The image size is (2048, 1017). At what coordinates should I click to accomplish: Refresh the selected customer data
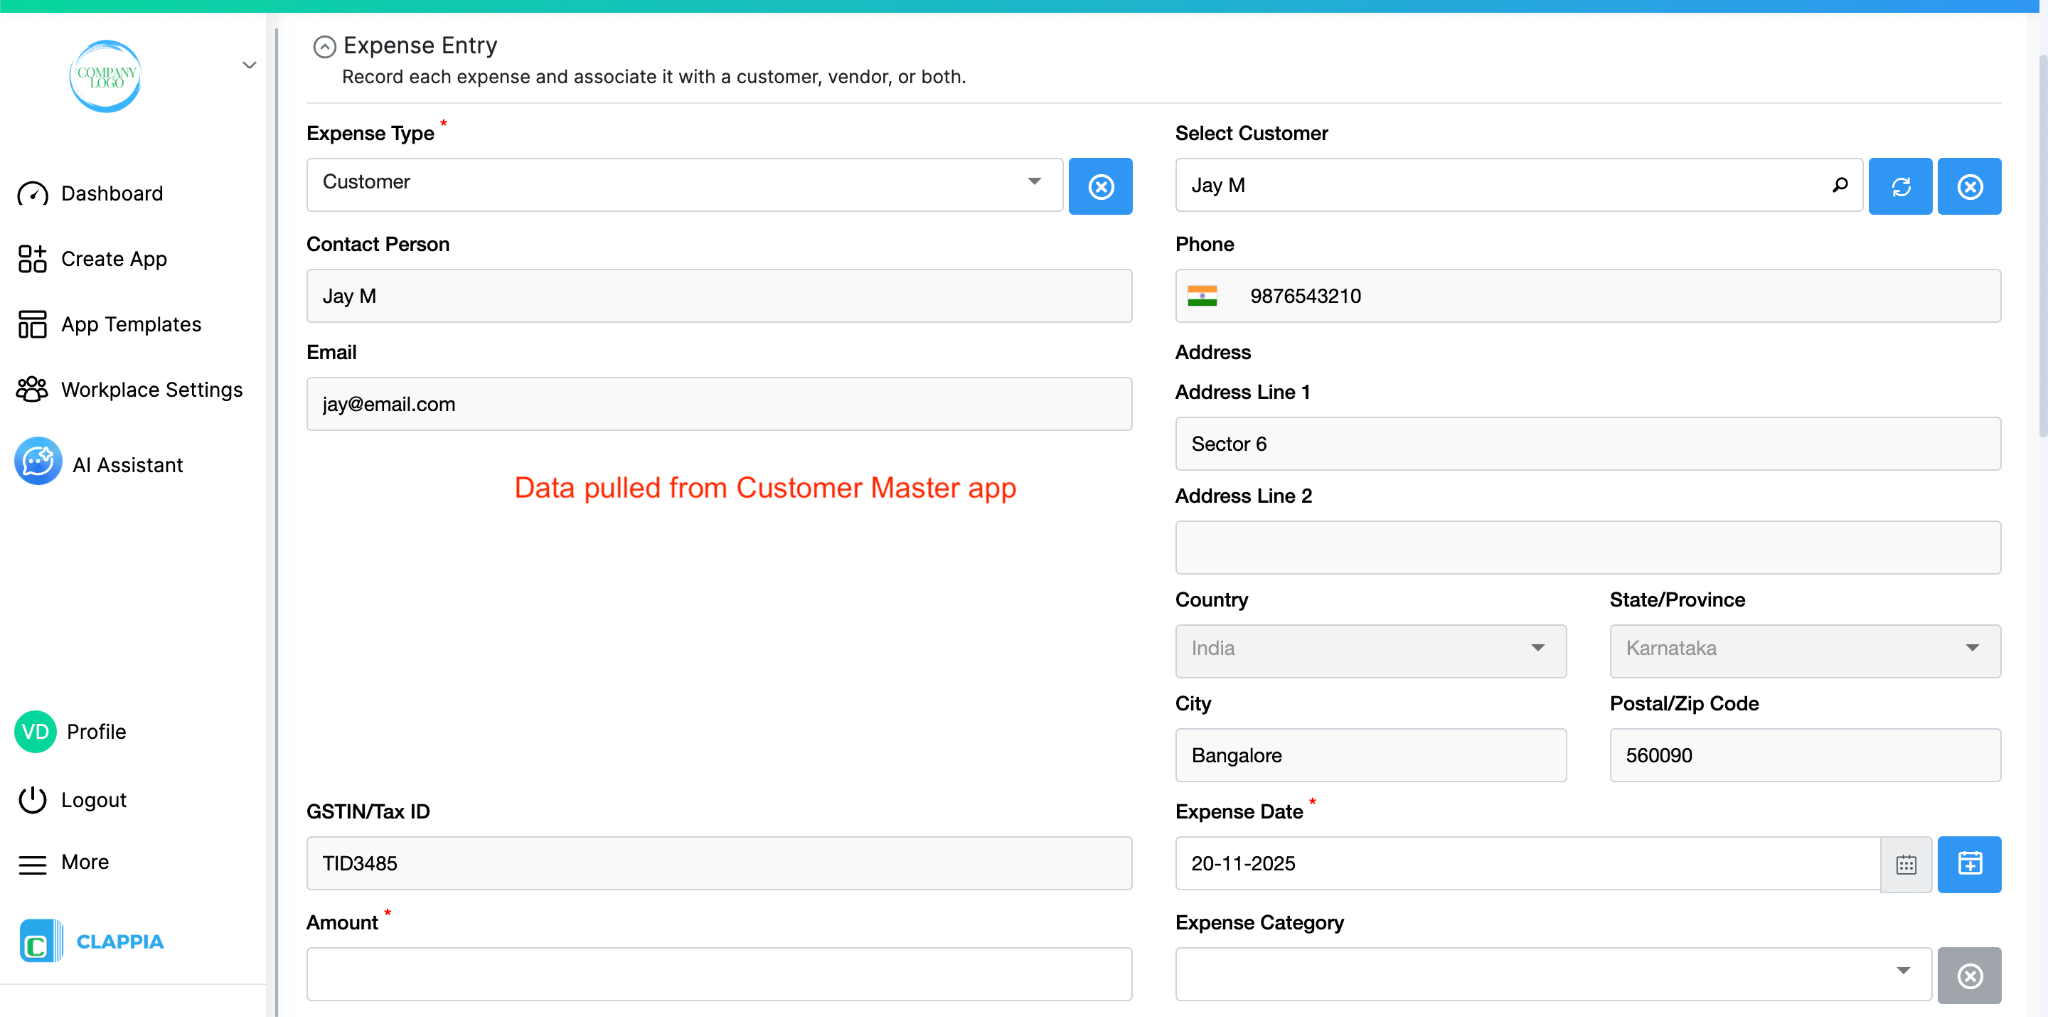coord(1899,186)
